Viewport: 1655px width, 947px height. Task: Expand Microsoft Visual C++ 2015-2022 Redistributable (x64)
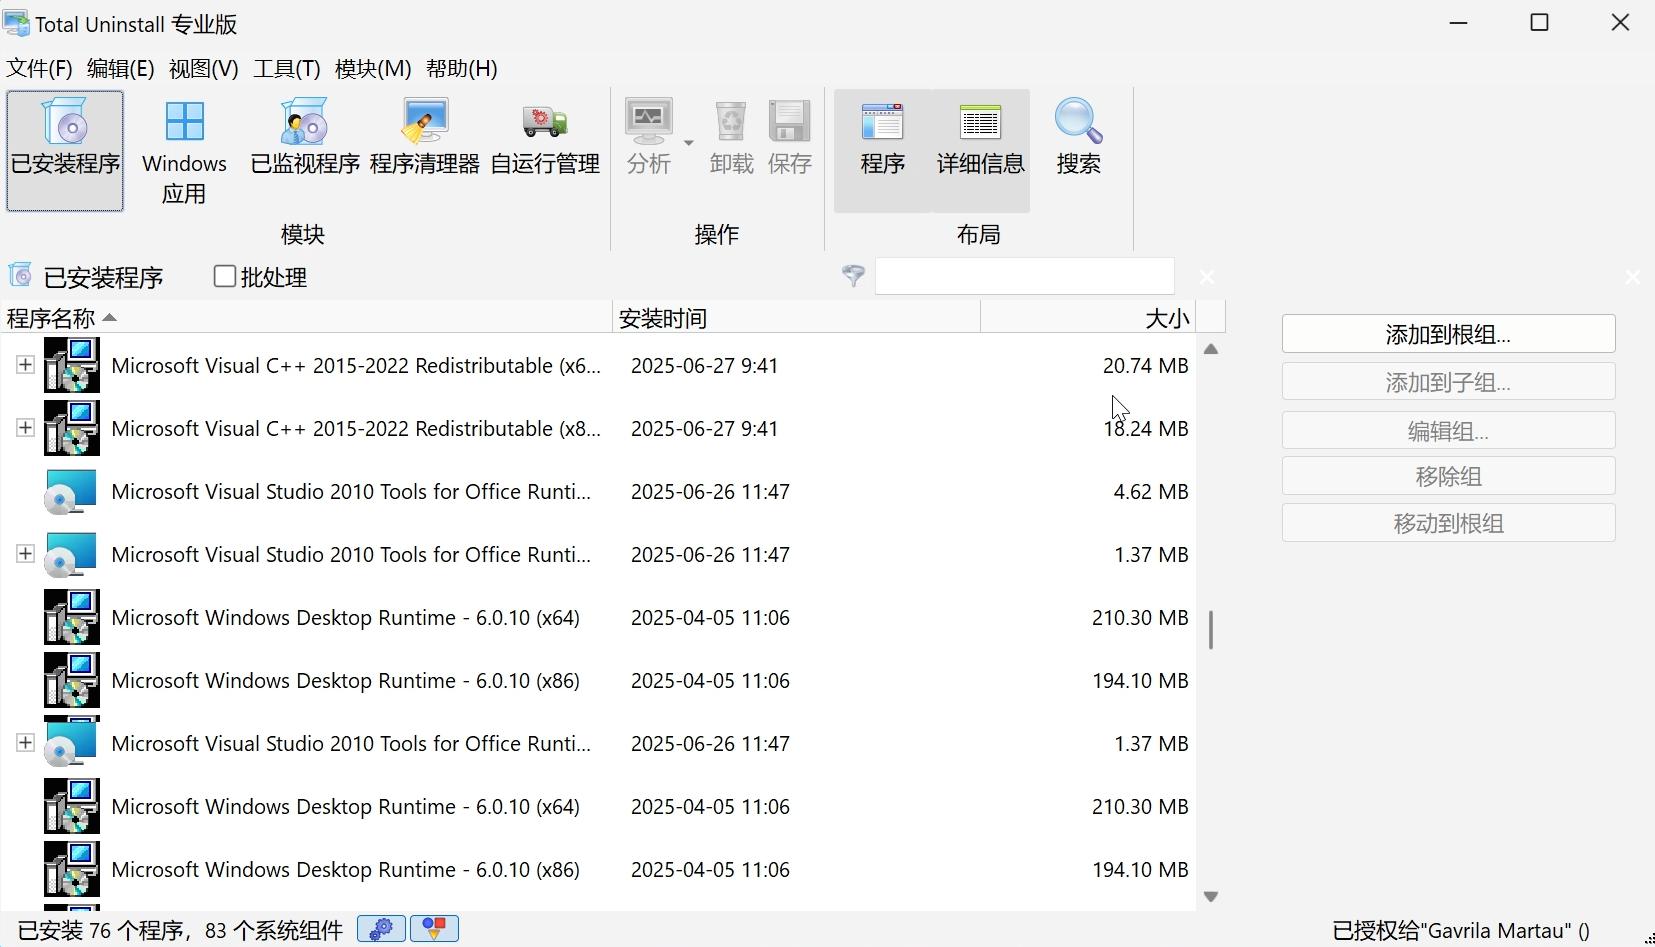pyautogui.click(x=24, y=364)
